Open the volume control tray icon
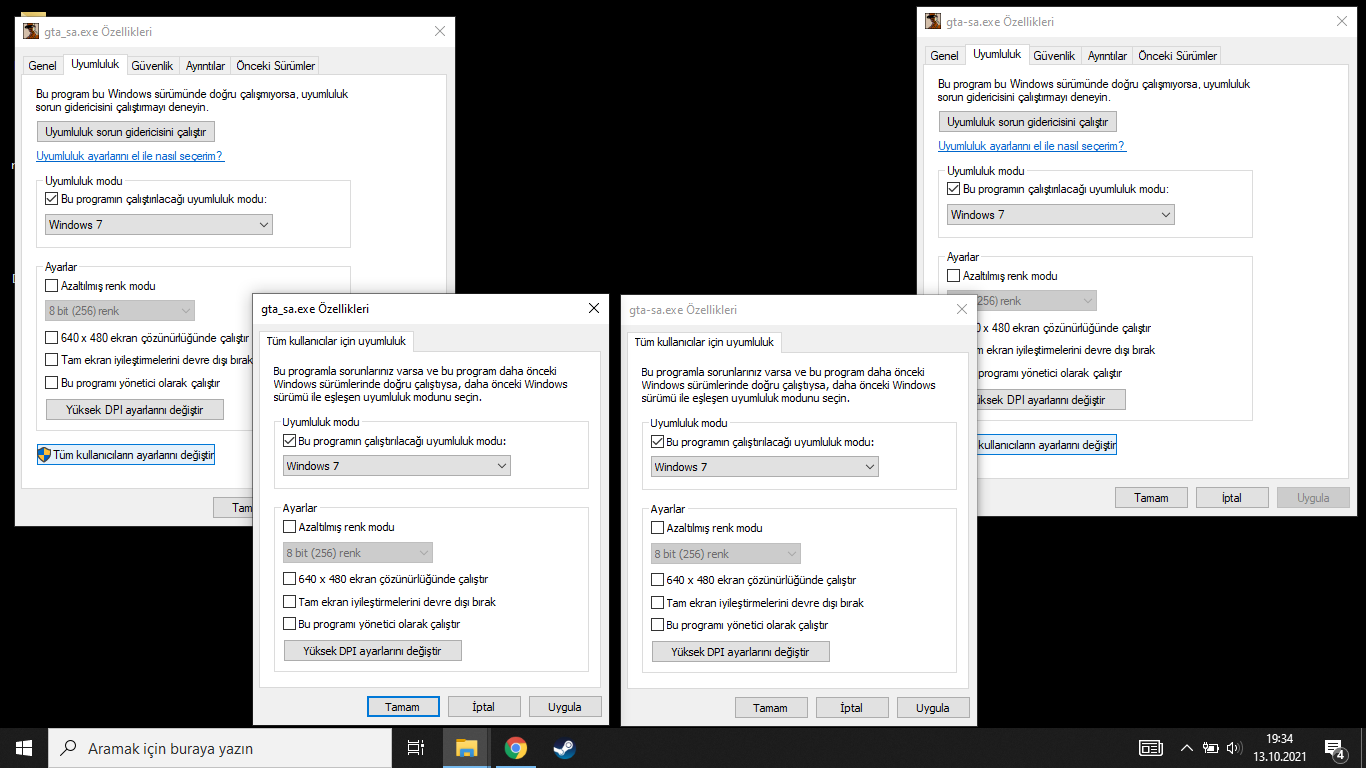1366x768 pixels. point(1234,748)
